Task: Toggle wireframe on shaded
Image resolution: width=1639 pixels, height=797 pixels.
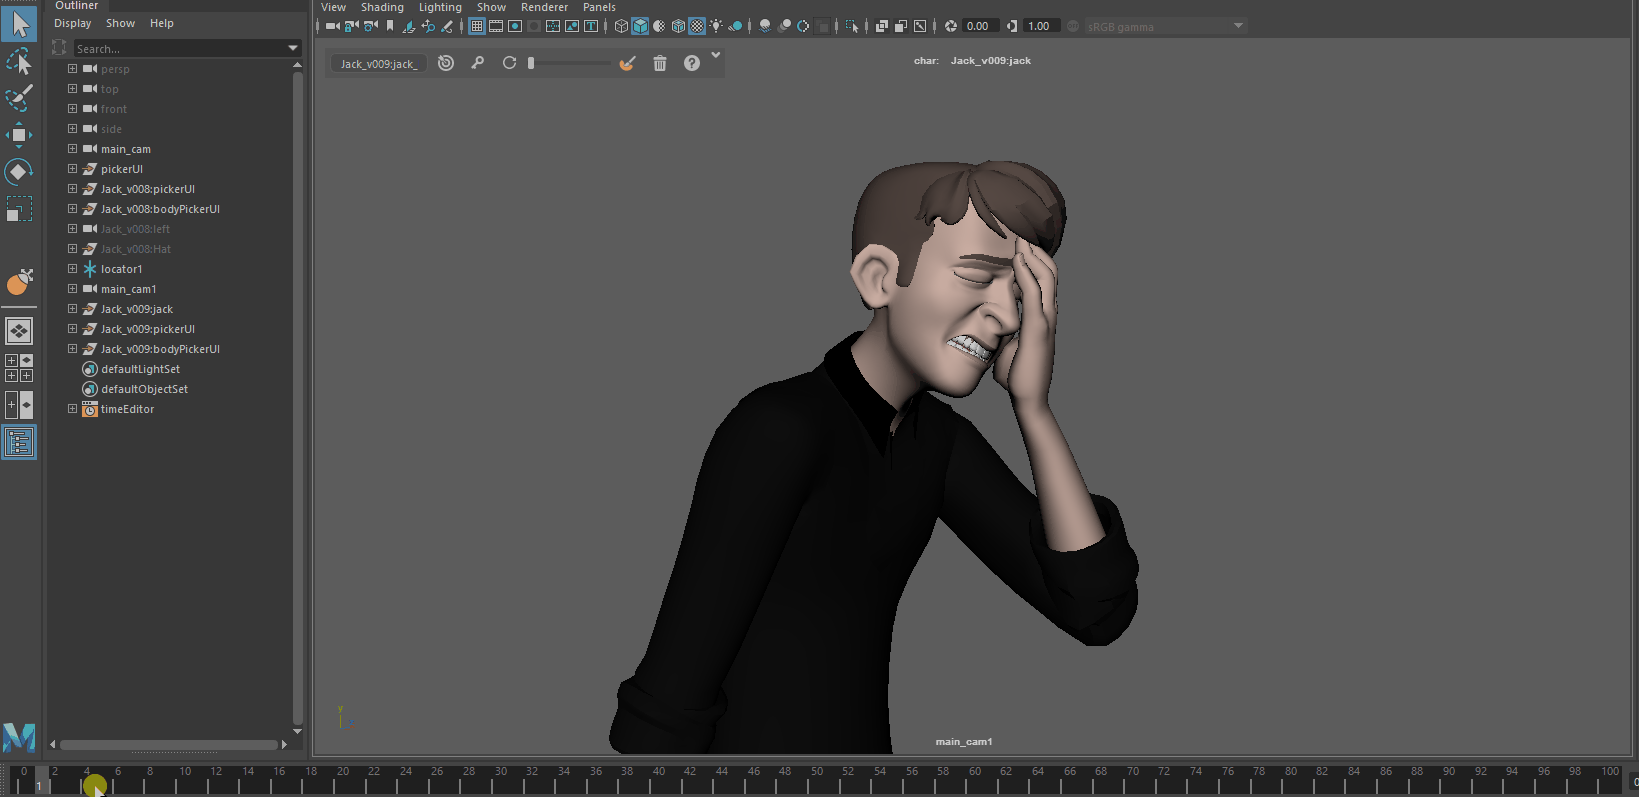Action: (678, 26)
